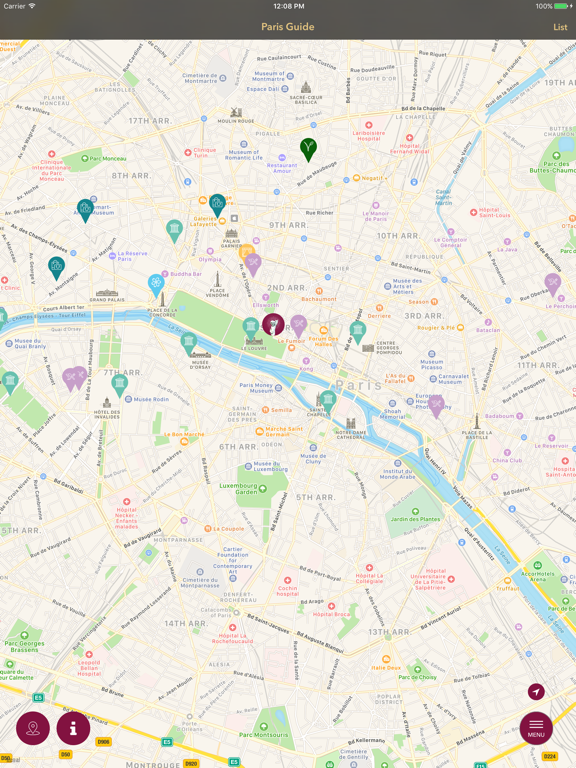576x768 pixels.
Task: Select the purple restaurant pin near Le Fumoir
Action: click(x=298, y=325)
